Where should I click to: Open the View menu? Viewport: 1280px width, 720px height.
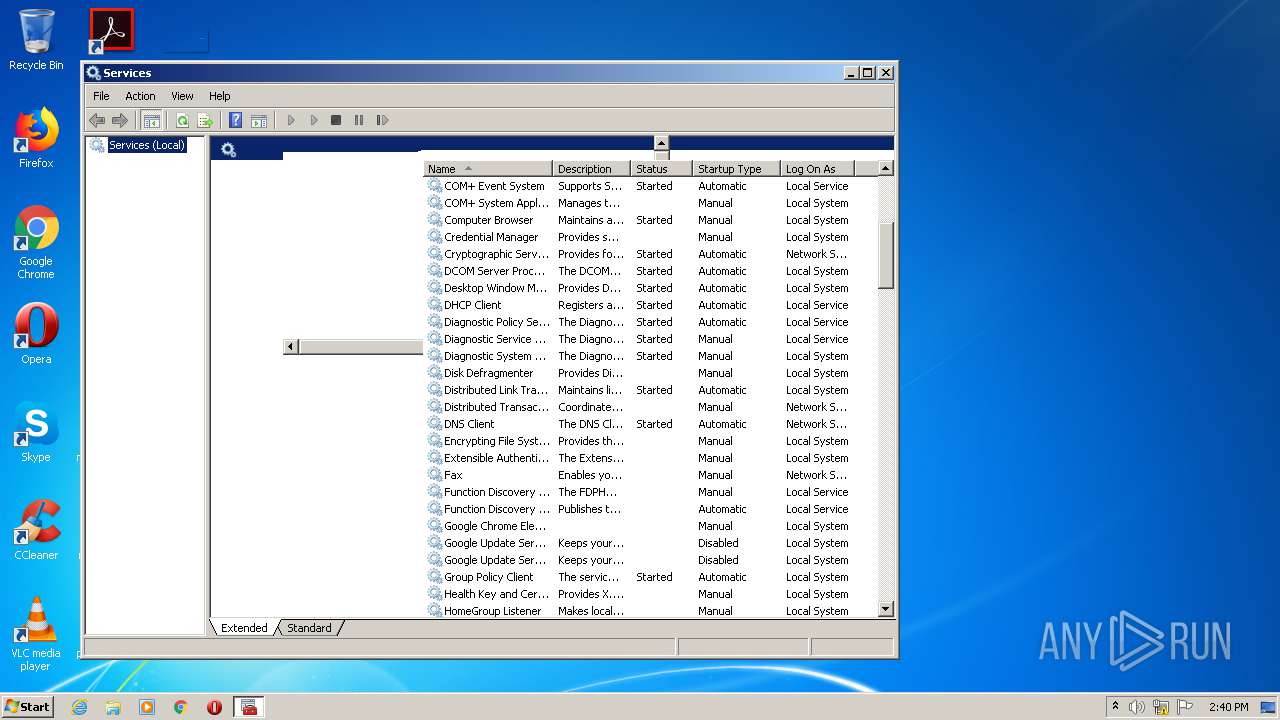coord(182,96)
